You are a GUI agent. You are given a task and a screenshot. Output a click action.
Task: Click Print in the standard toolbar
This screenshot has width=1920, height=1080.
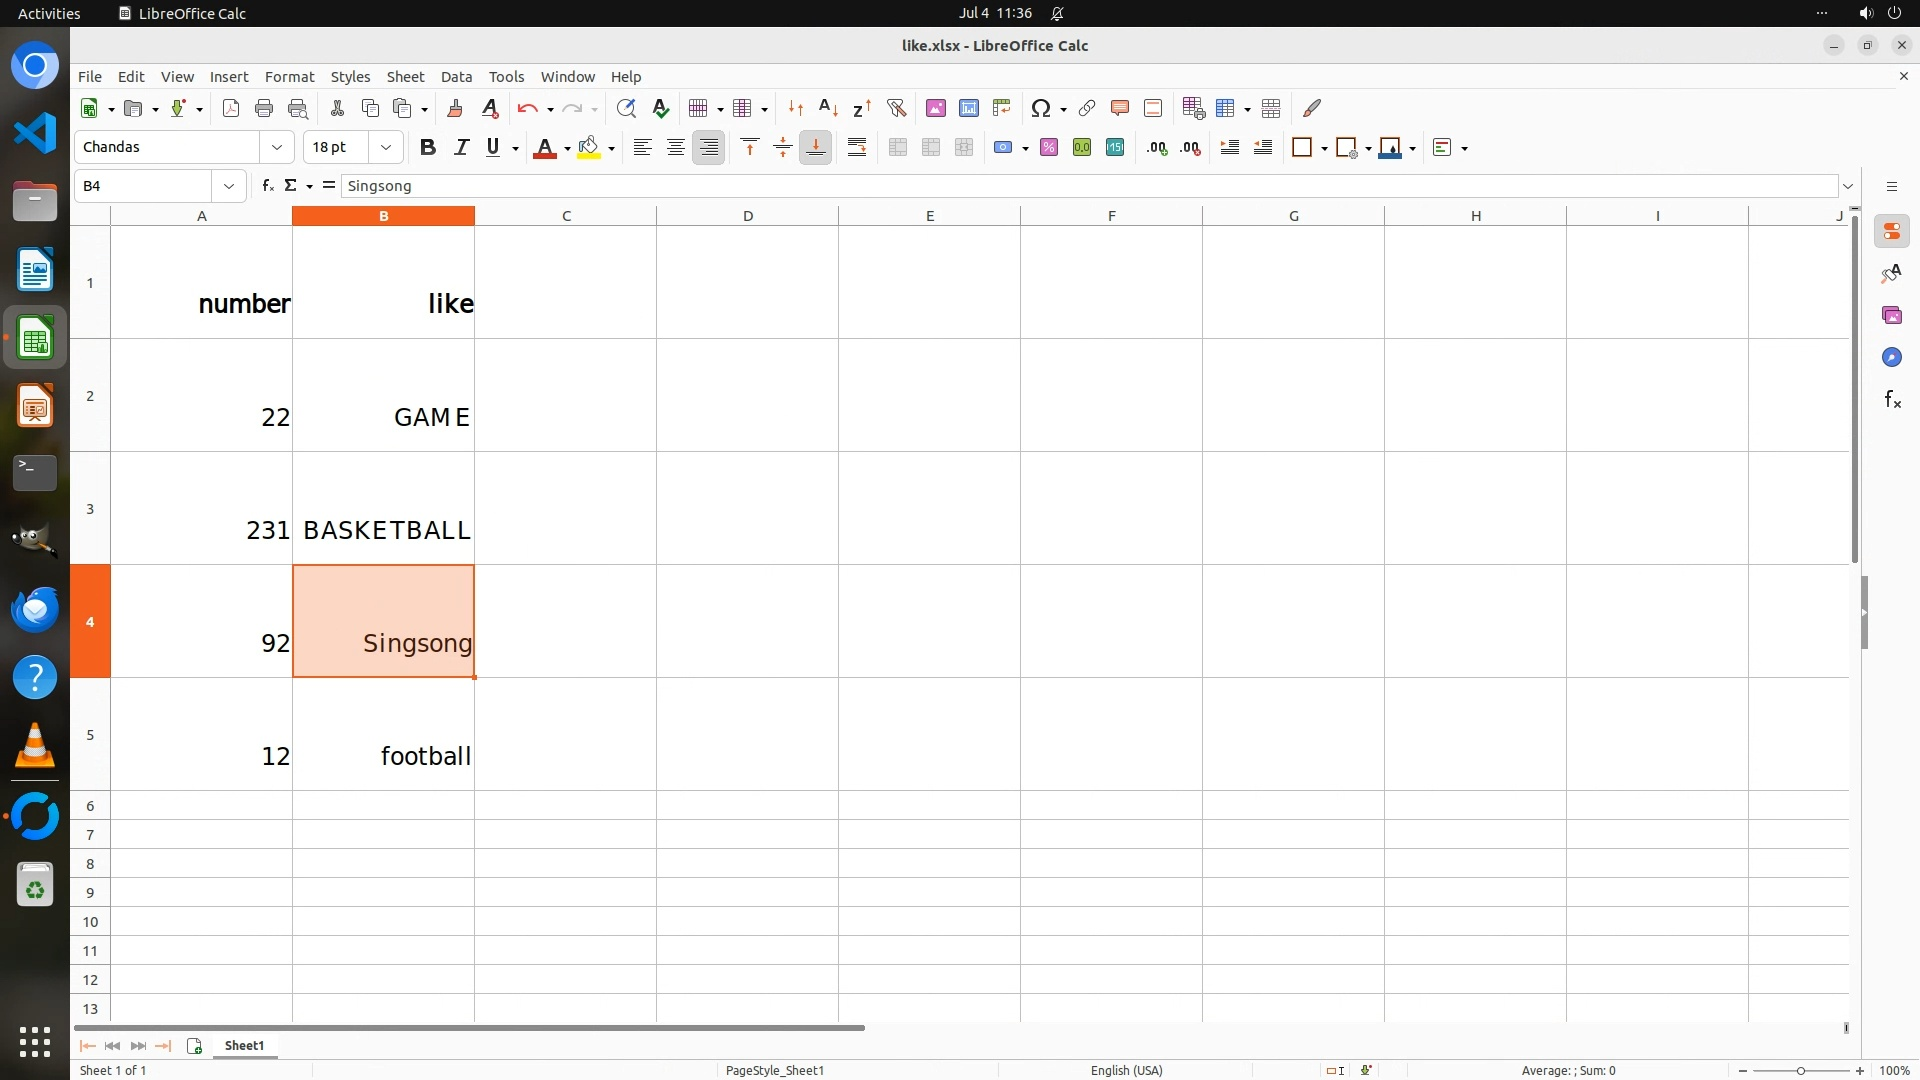pos(264,108)
